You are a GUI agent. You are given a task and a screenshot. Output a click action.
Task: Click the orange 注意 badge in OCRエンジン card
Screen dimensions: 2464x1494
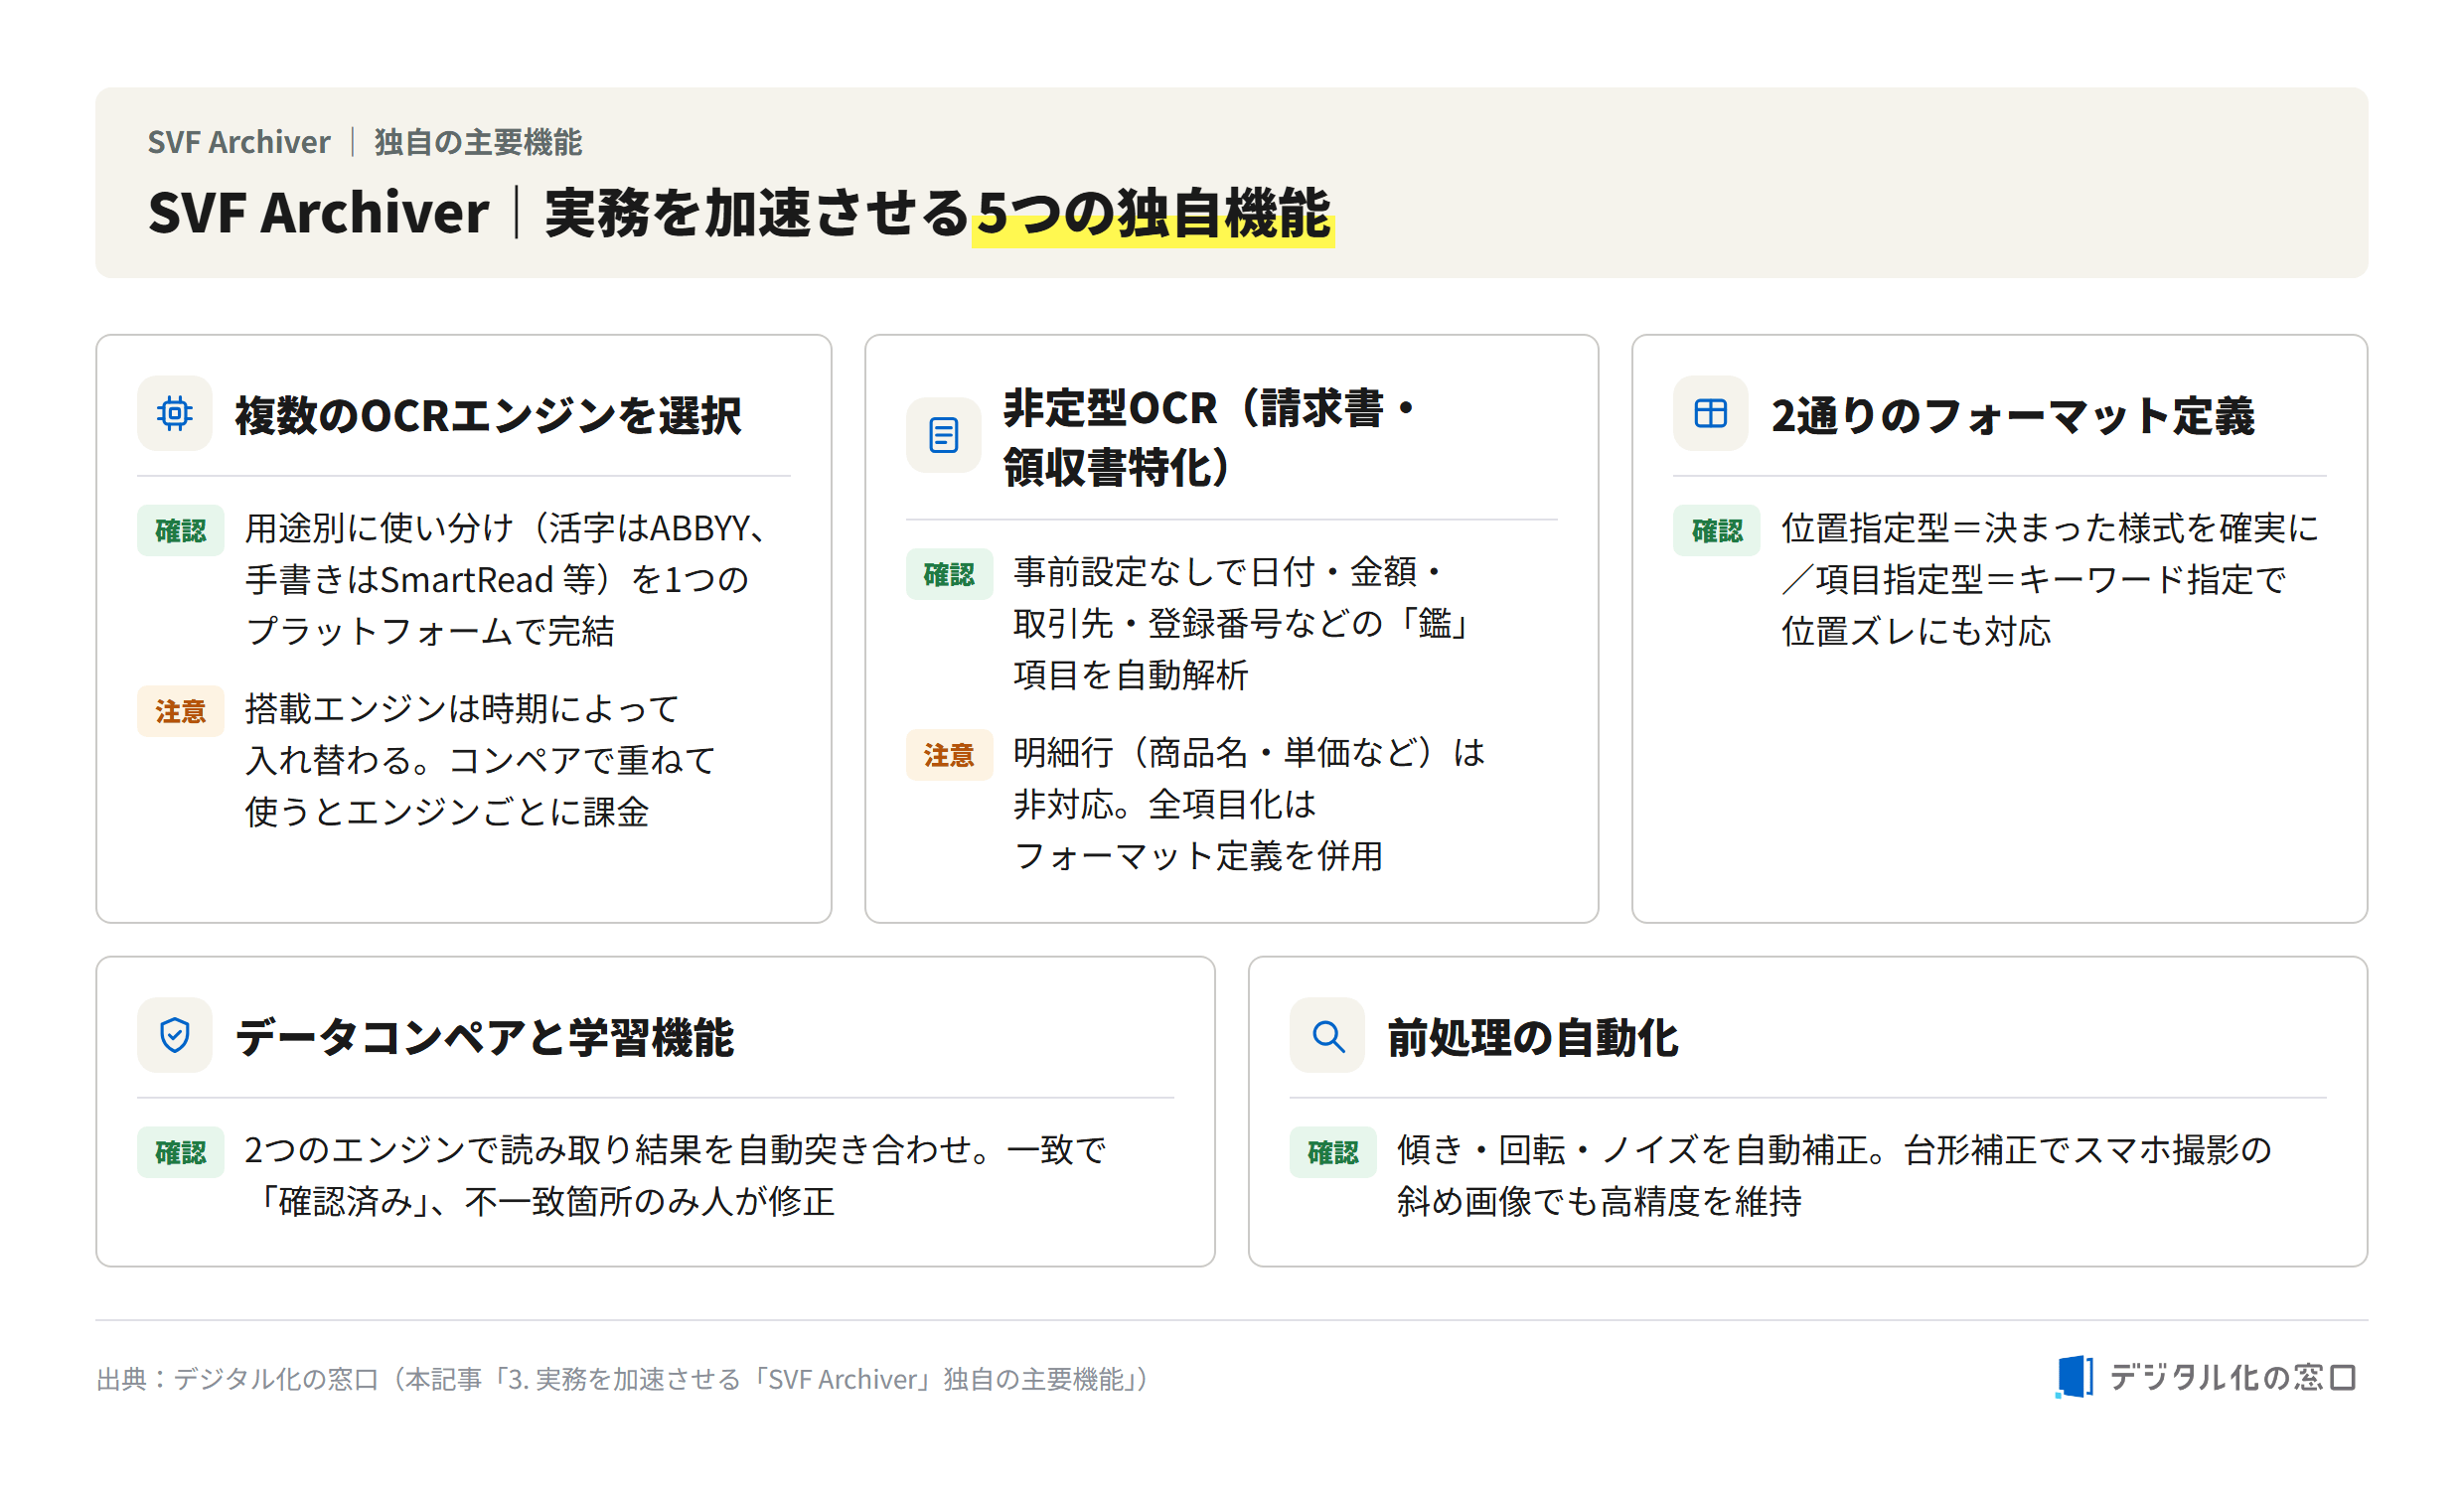(180, 711)
